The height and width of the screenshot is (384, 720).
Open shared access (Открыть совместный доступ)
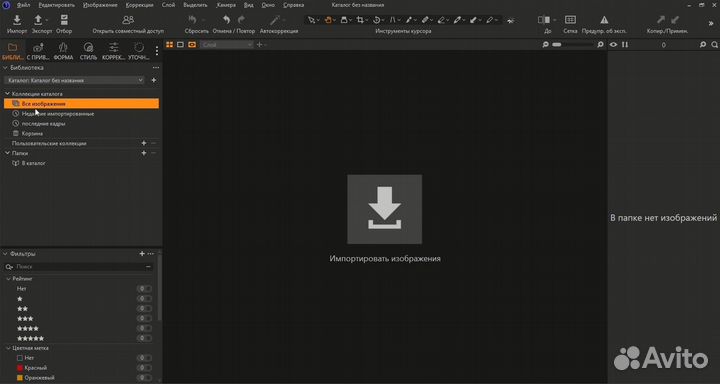click(x=128, y=20)
